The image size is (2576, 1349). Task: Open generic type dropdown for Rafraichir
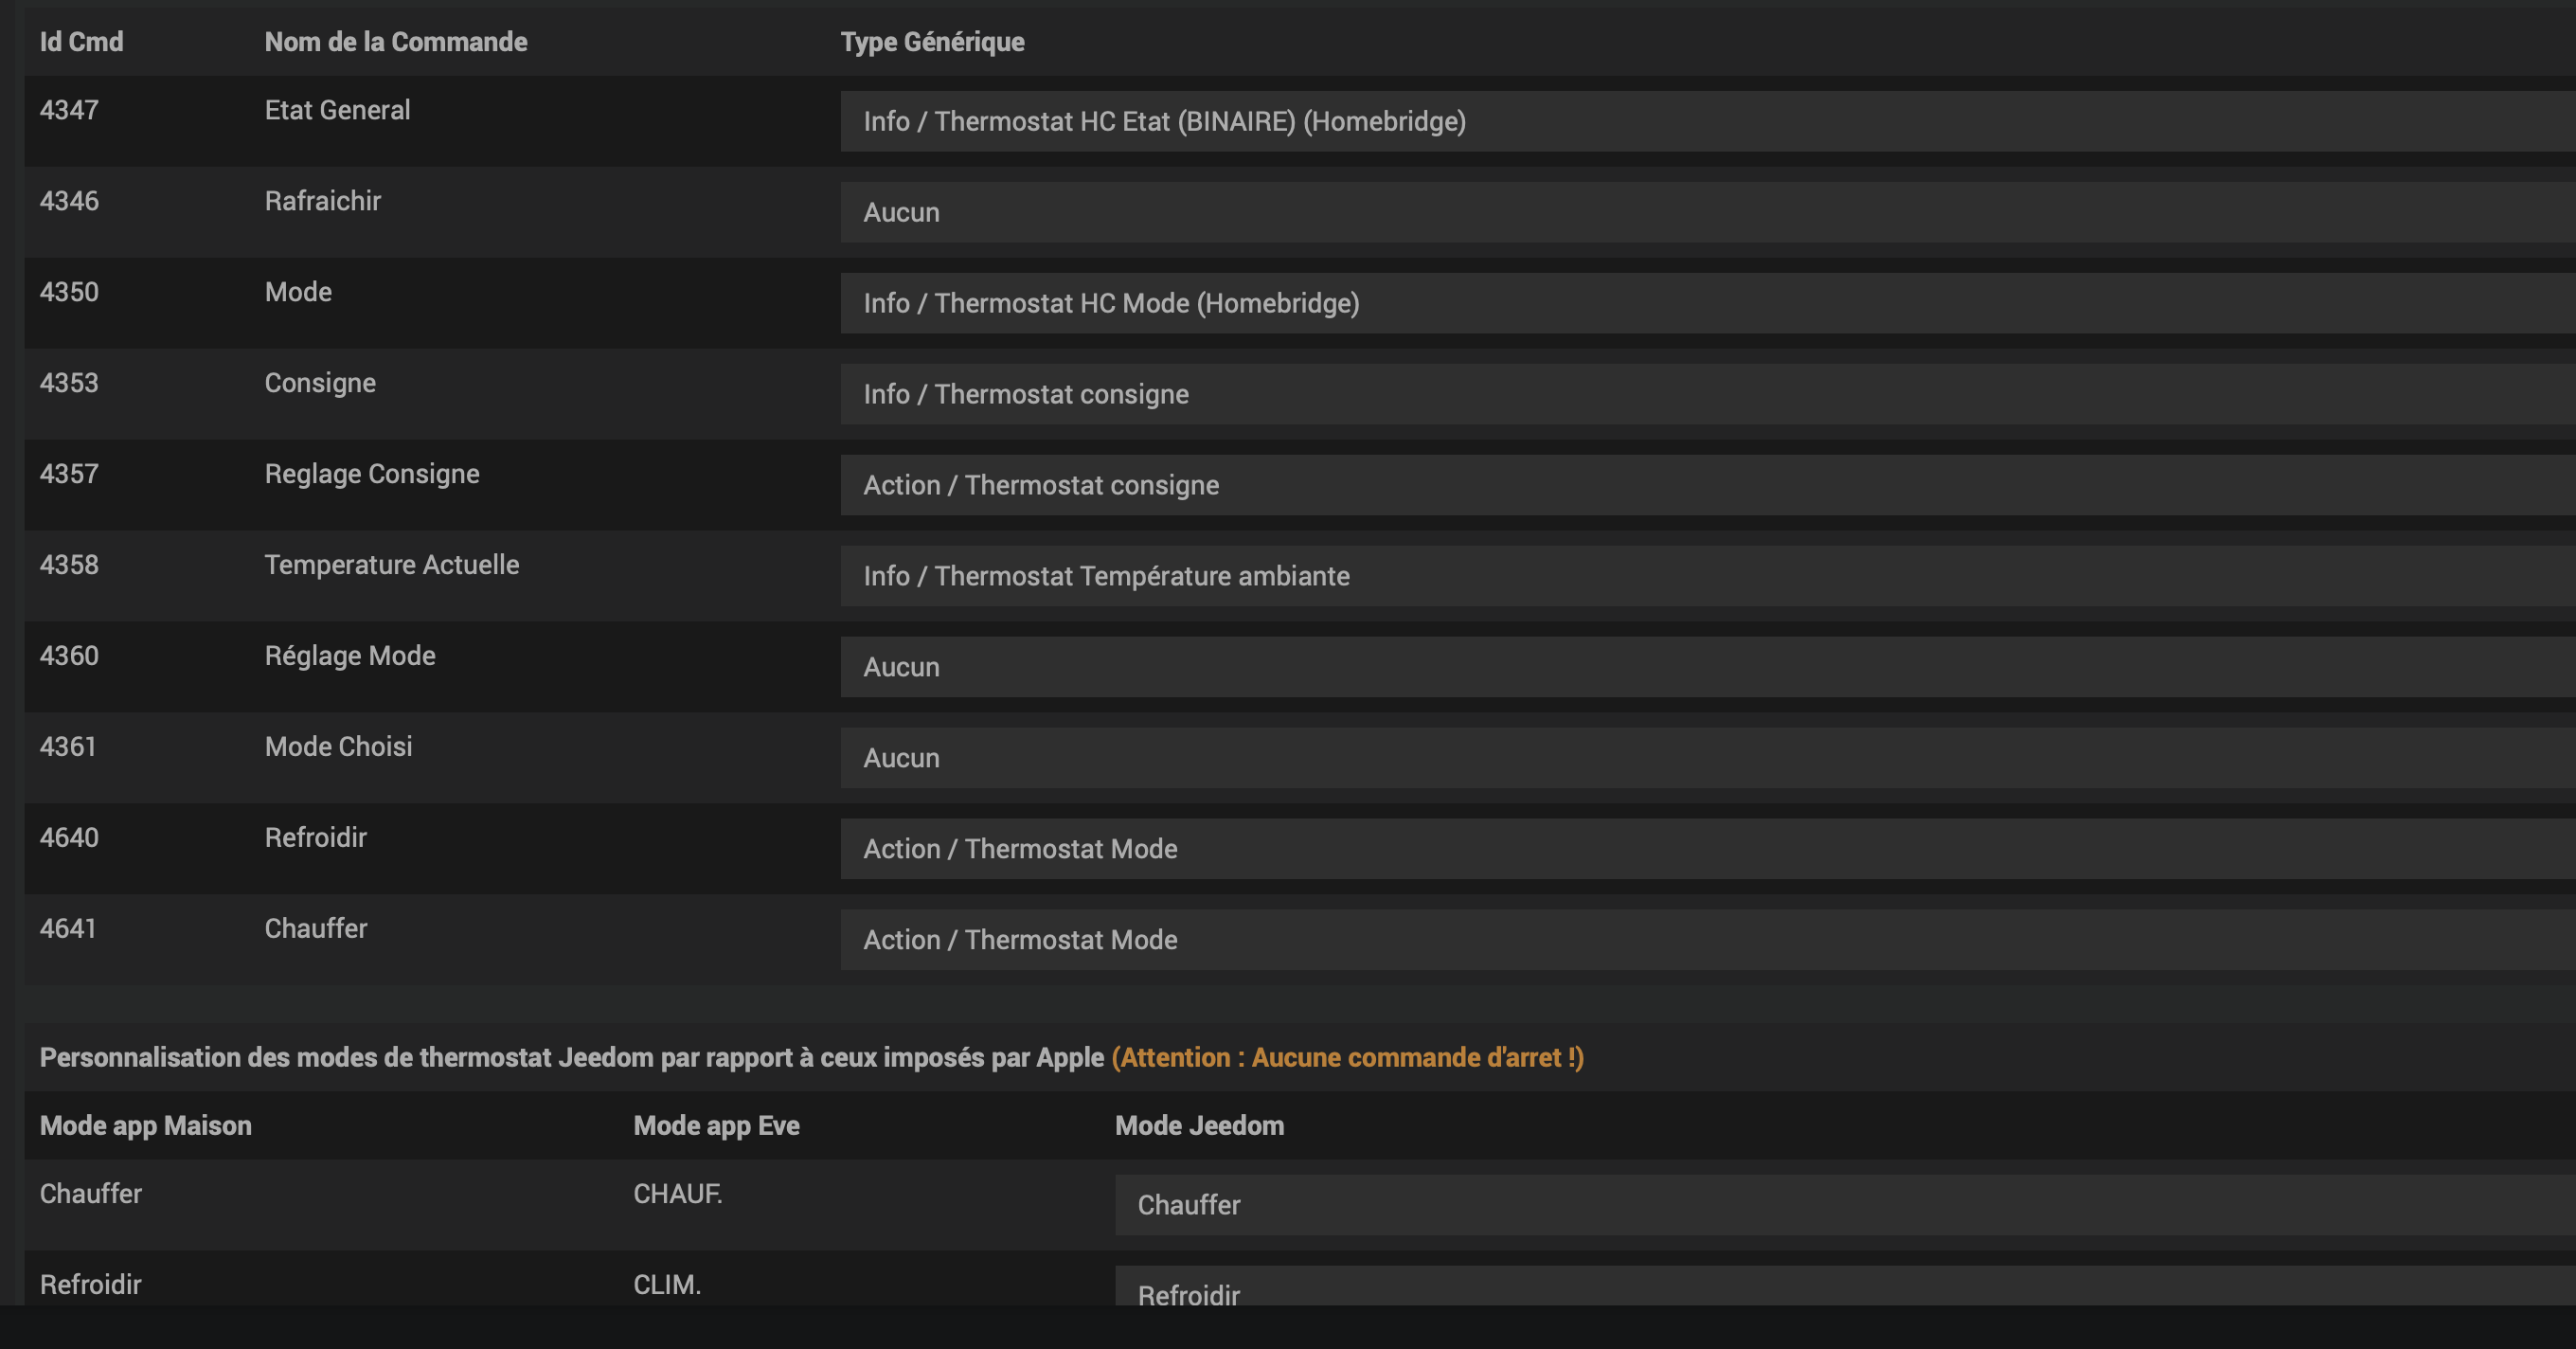pos(1708,212)
